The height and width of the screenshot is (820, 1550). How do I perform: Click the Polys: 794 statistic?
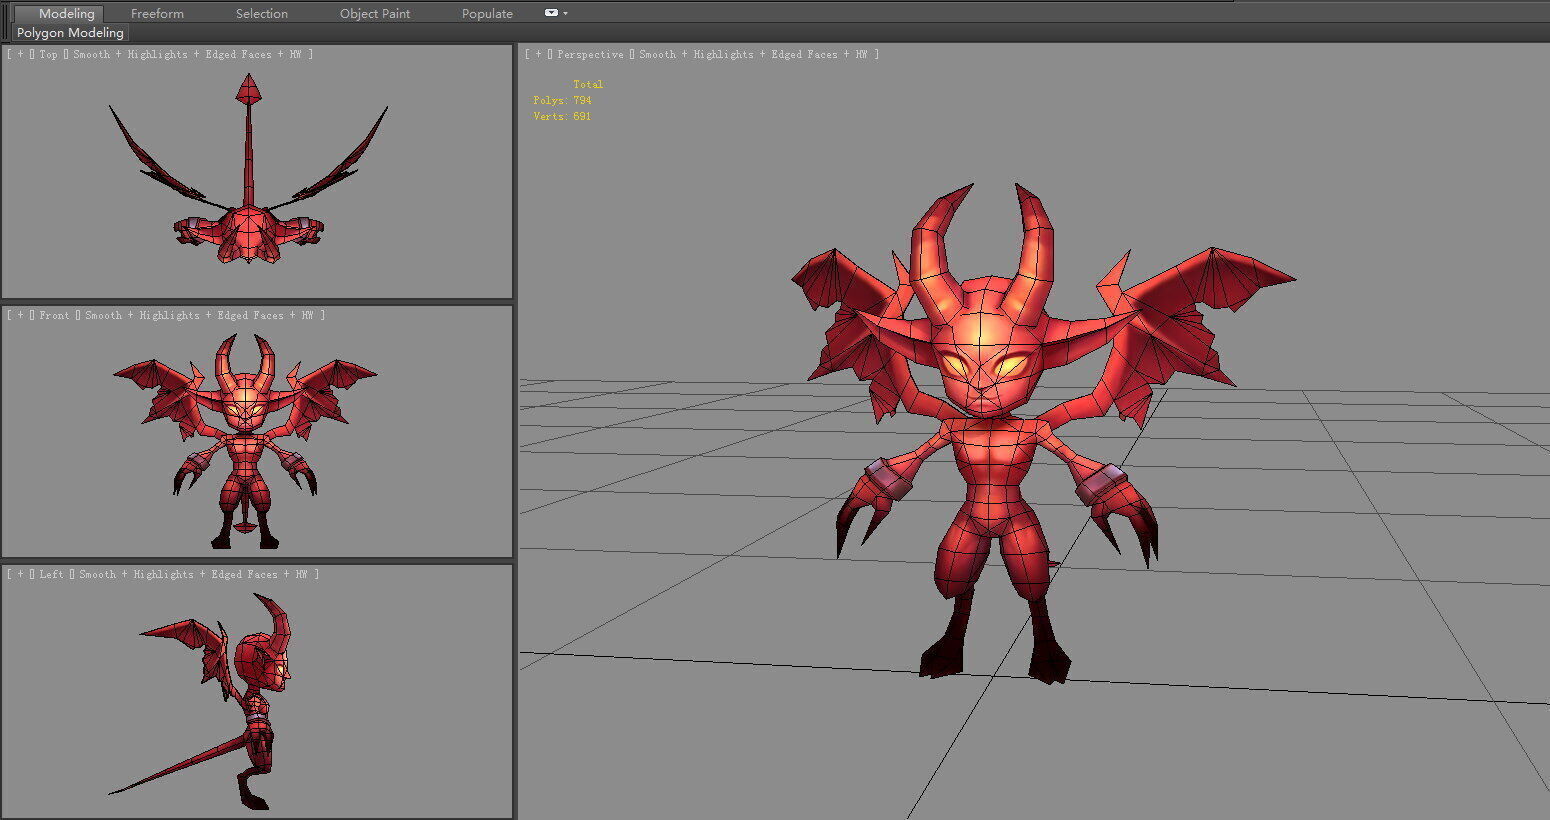pyautogui.click(x=562, y=101)
